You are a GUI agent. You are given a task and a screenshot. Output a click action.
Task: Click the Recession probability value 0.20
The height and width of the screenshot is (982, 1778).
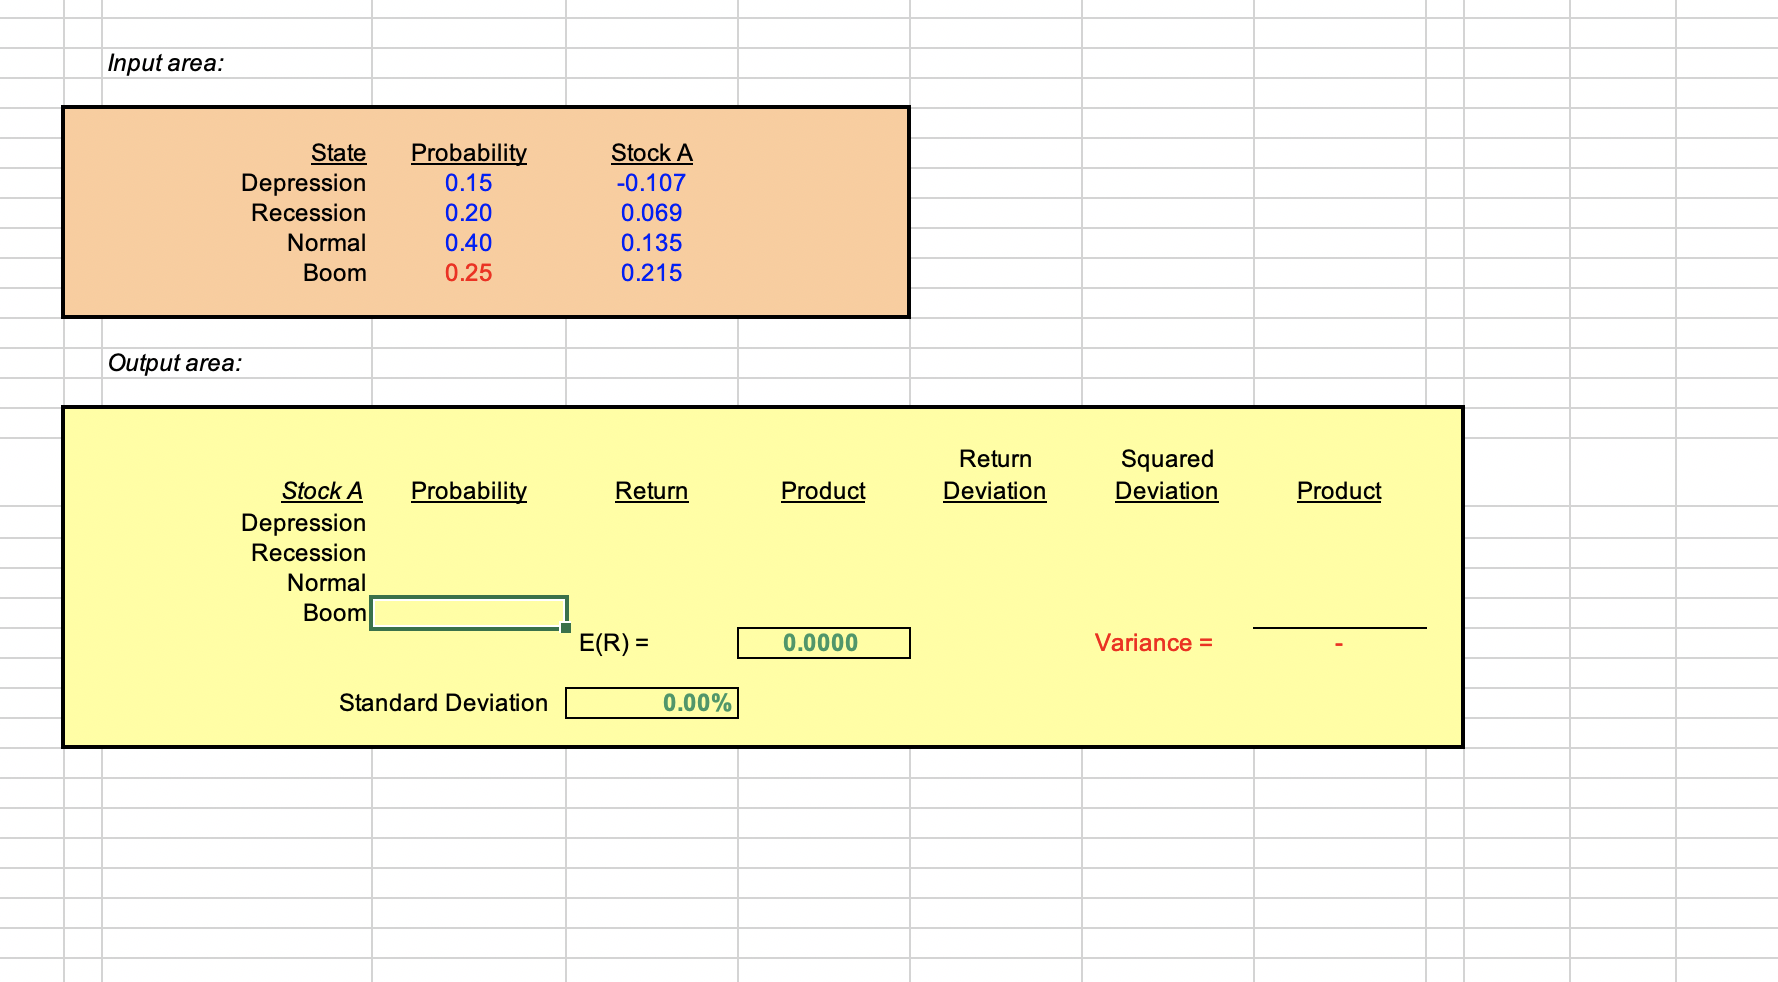[469, 213]
